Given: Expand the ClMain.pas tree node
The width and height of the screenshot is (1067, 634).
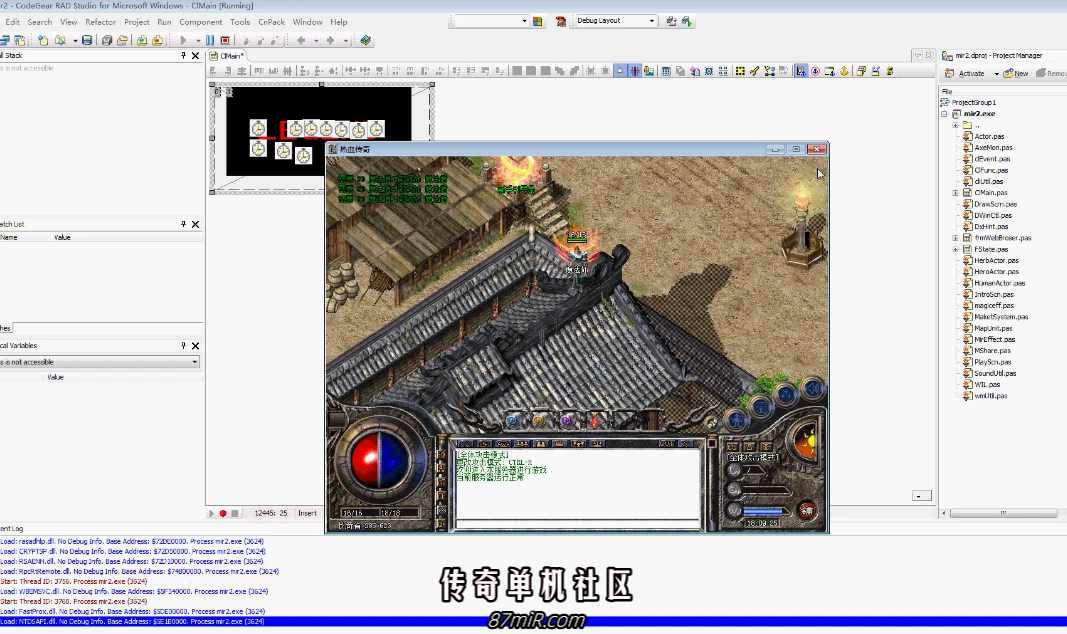Looking at the screenshot, I should click(x=955, y=193).
